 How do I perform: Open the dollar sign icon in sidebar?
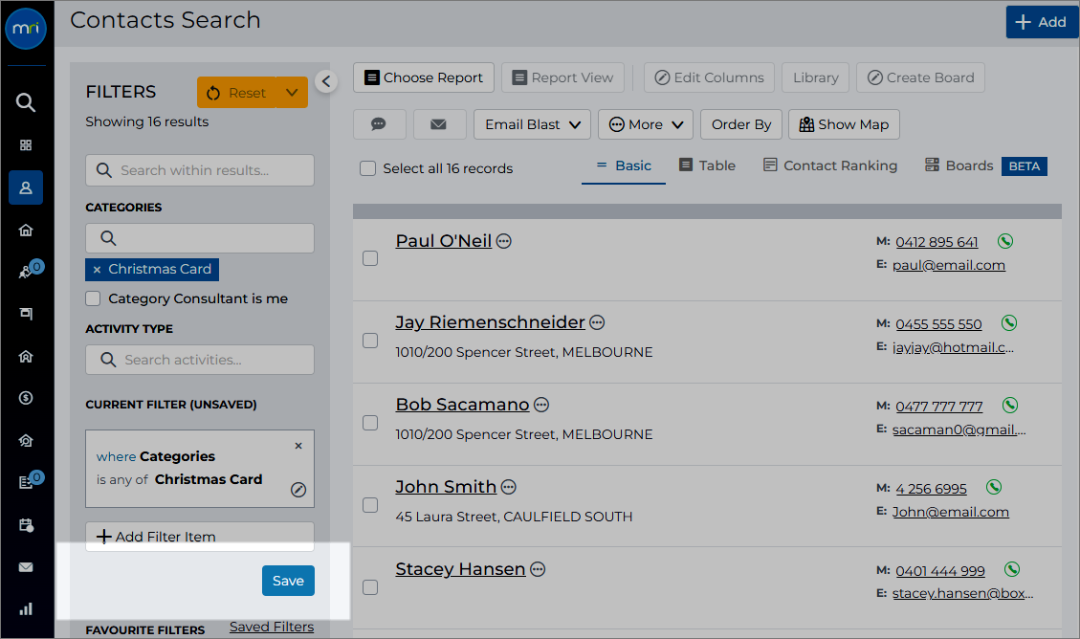pyautogui.click(x=25, y=397)
